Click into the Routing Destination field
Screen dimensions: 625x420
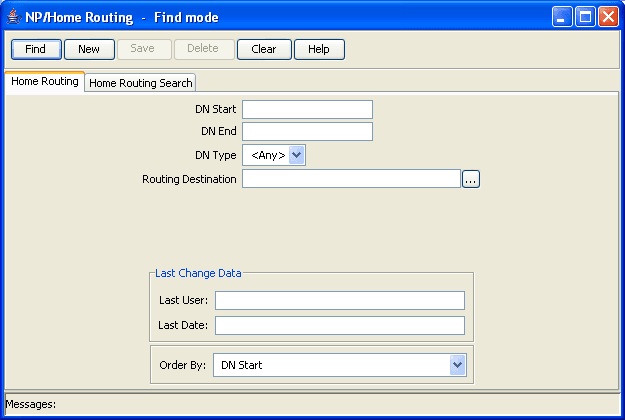[x=351, y=179]
